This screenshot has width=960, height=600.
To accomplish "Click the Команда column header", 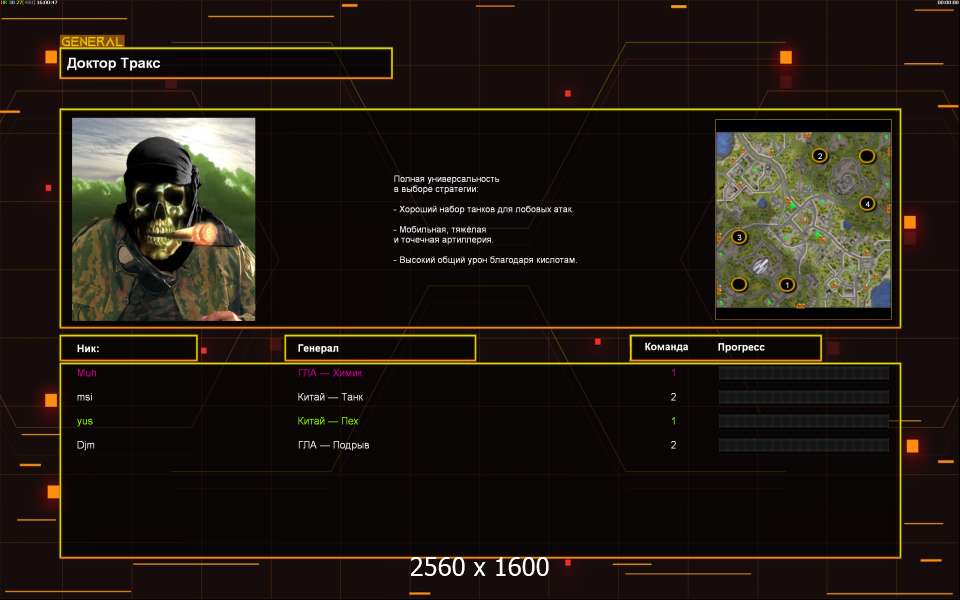I will 666,347.
